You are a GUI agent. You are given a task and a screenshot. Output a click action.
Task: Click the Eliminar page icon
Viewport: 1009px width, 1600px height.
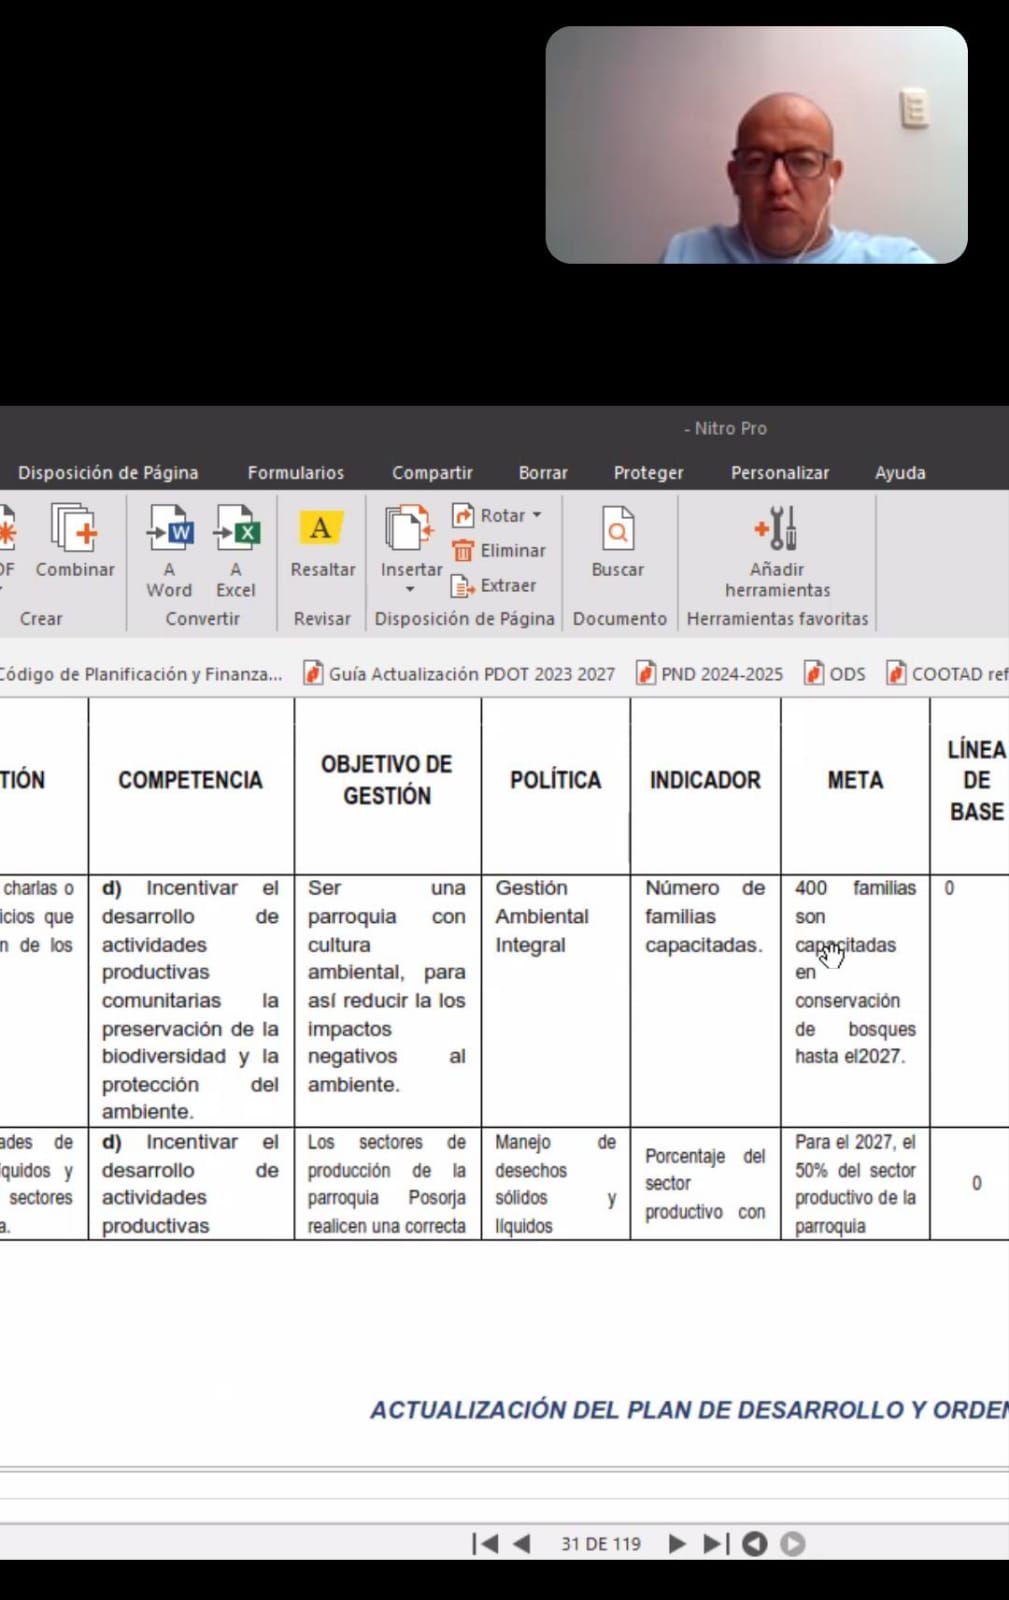[463, 551]
